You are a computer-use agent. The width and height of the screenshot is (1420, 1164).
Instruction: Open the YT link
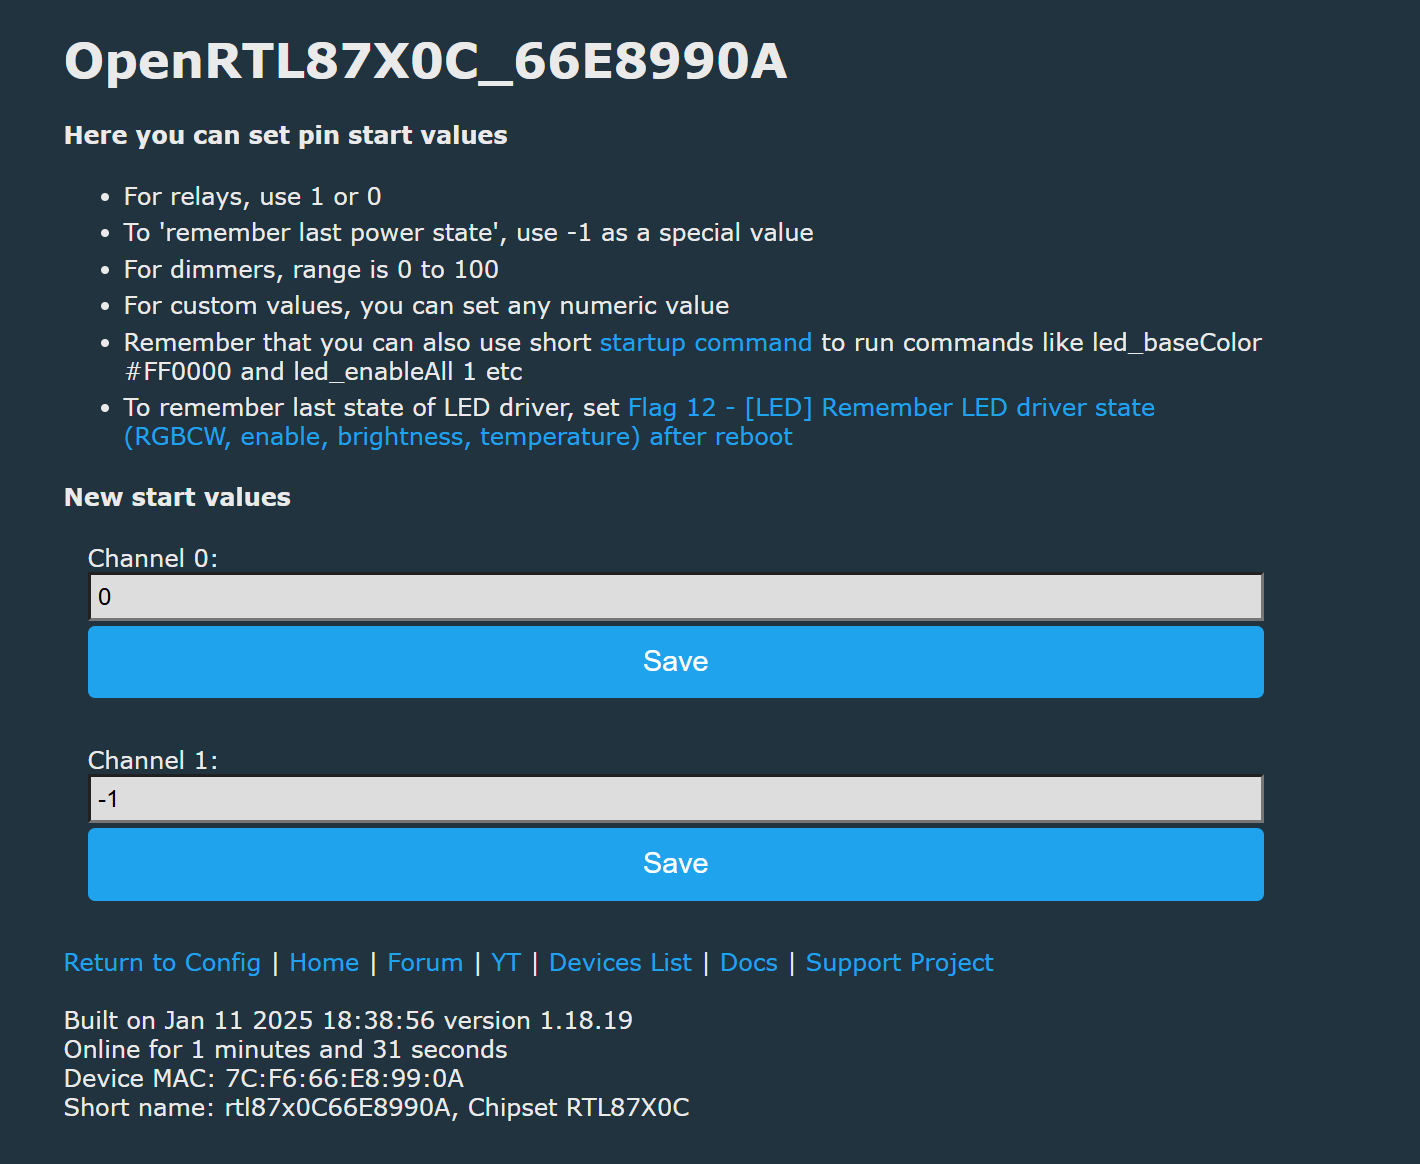click(x=506, y=963)
